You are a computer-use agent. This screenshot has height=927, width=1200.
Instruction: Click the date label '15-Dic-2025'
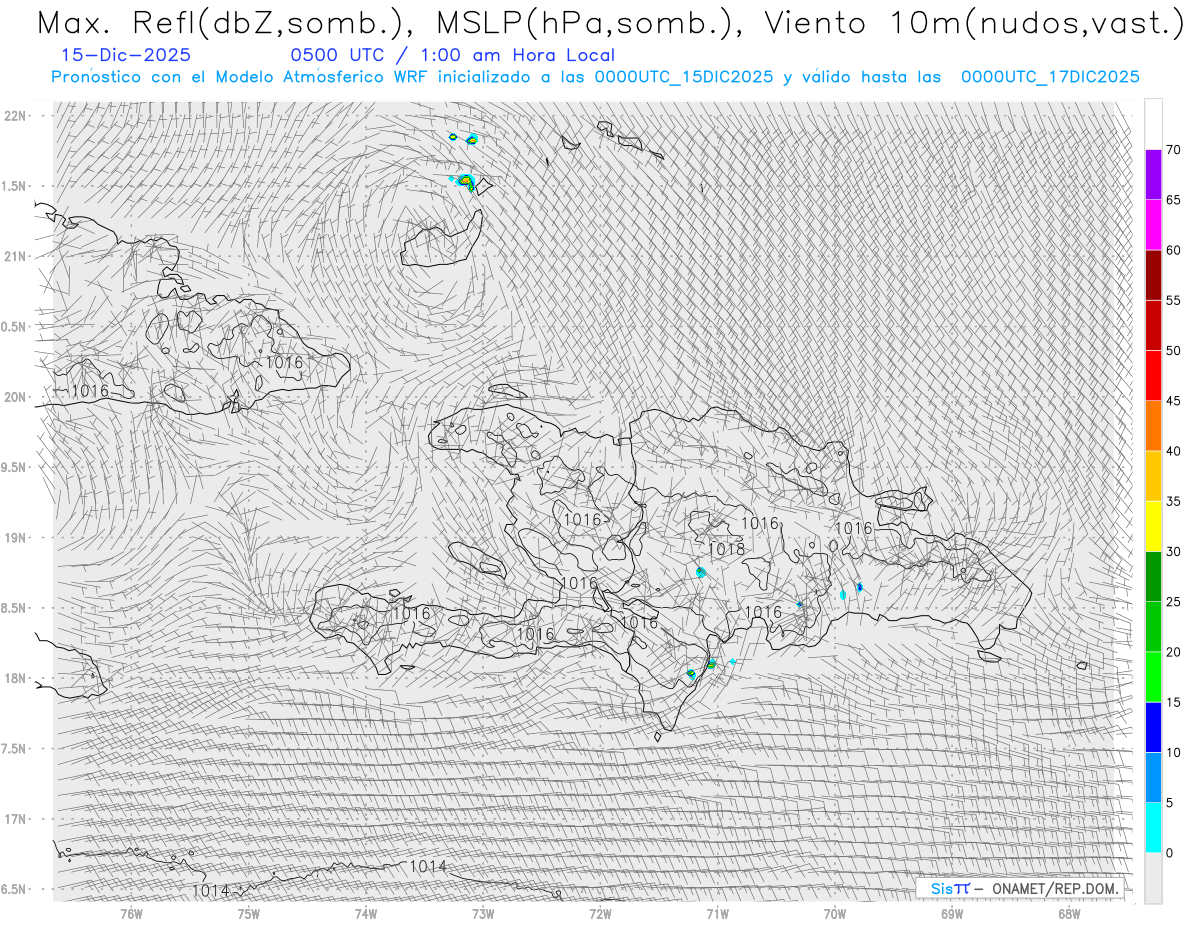coord(125,56)
